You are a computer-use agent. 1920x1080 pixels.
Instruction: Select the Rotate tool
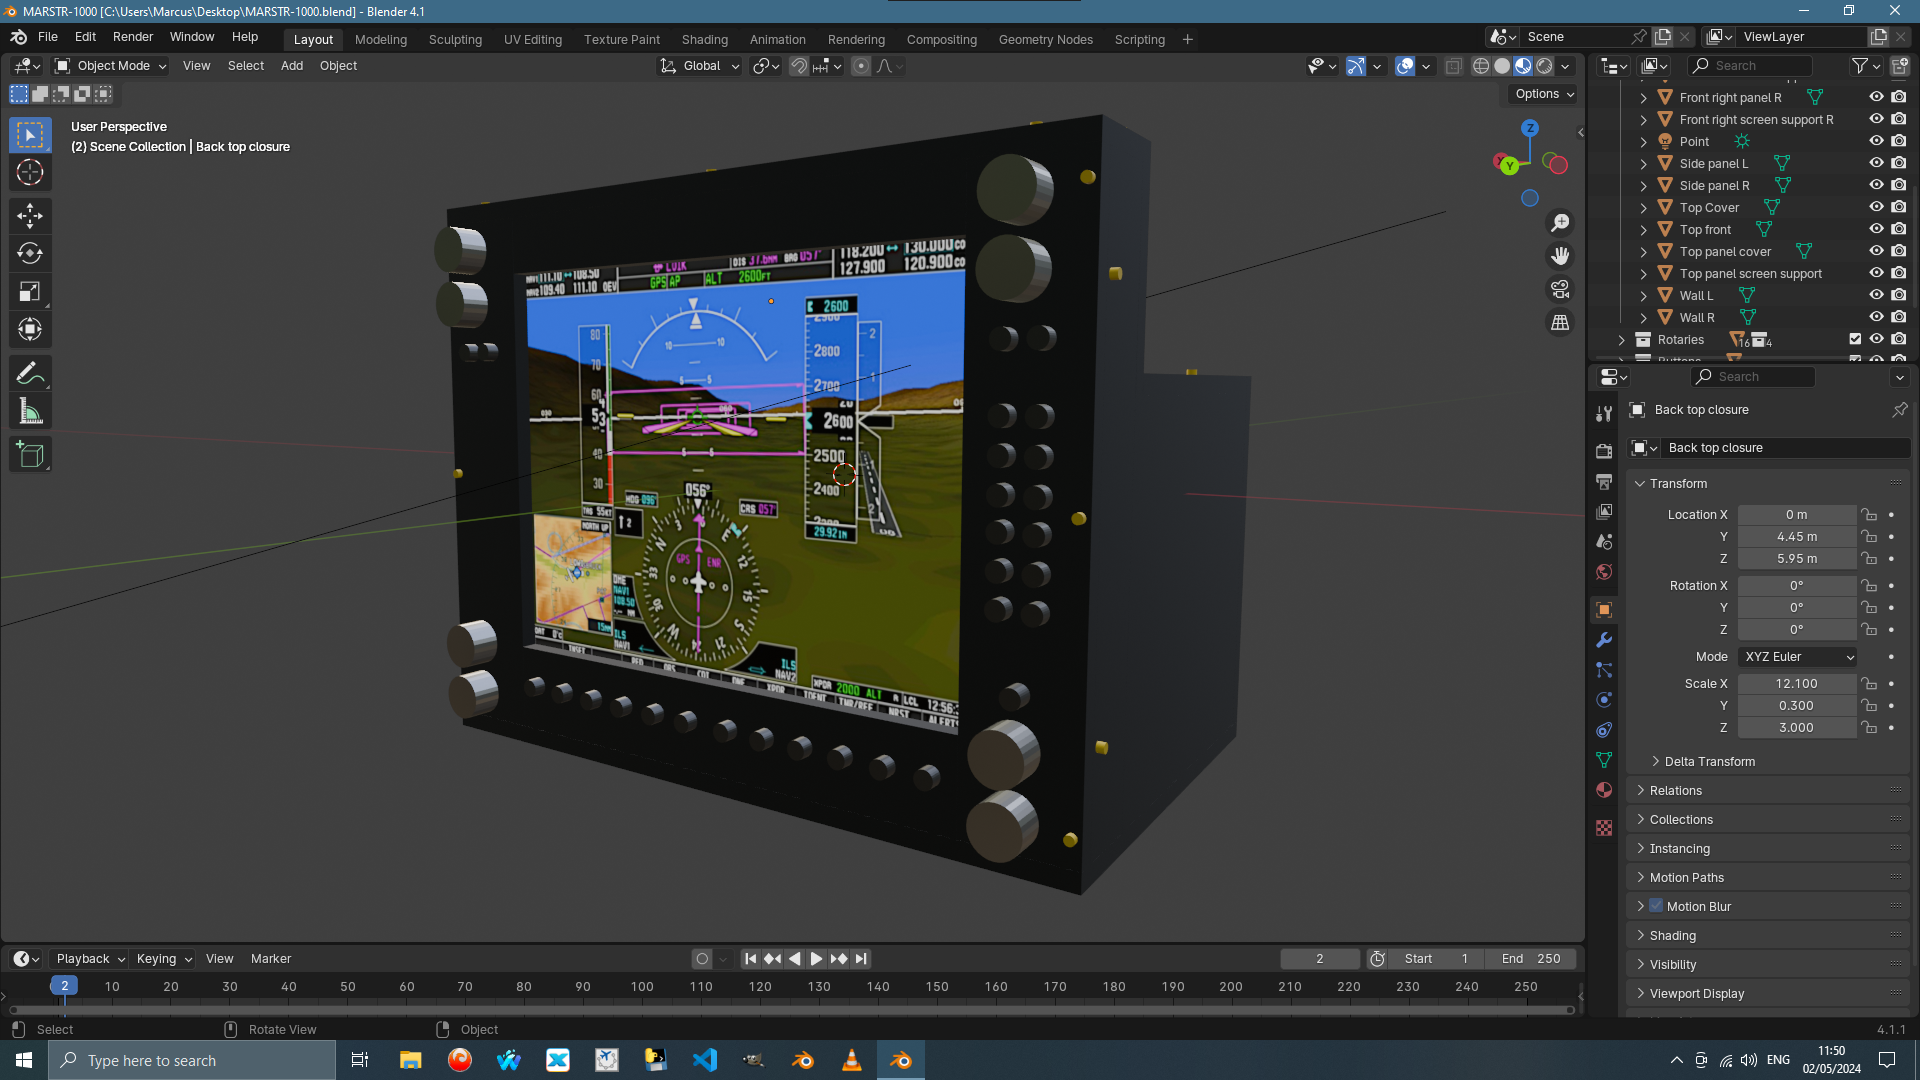[x=30, y=253]
